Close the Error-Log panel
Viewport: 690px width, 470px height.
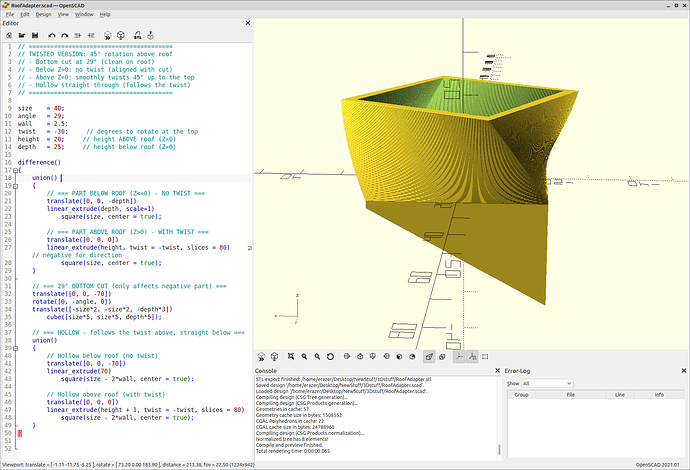(x=684, y=371)
